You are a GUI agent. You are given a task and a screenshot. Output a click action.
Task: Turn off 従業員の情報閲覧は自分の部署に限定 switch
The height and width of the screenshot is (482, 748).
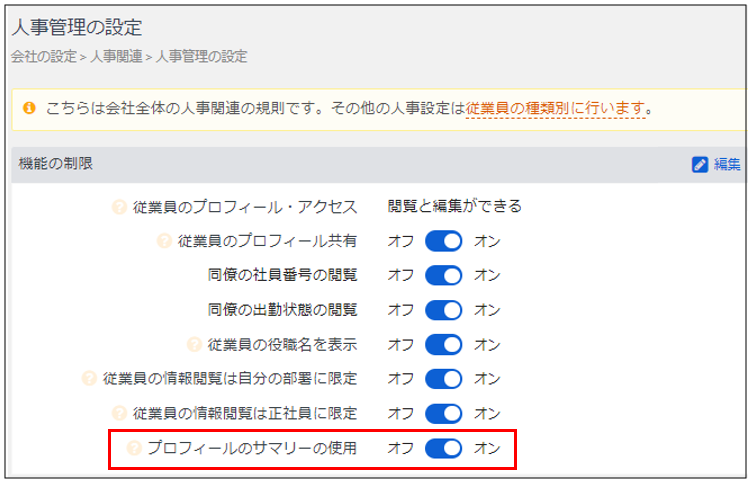pyautogui.click(x=443, y=379)
